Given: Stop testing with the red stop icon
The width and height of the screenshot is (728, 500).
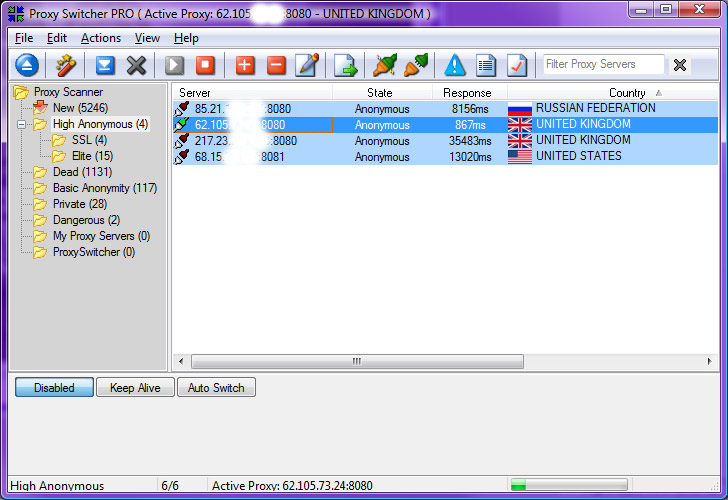Looking at the screenshot, I should pyautogui.click(x=205, y=65).
